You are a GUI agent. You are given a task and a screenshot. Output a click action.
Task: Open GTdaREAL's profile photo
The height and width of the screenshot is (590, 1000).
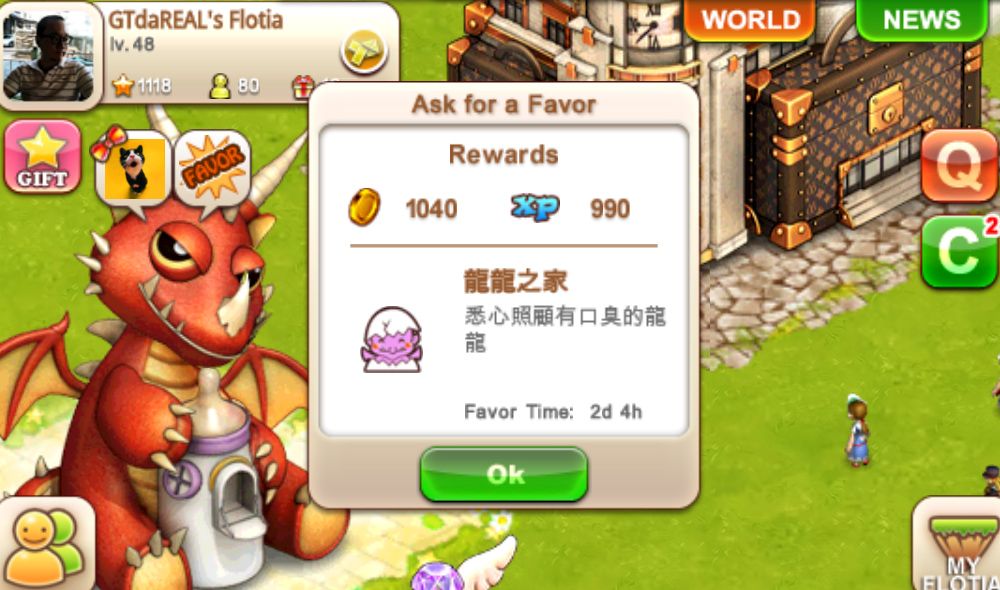pos(48,56)
